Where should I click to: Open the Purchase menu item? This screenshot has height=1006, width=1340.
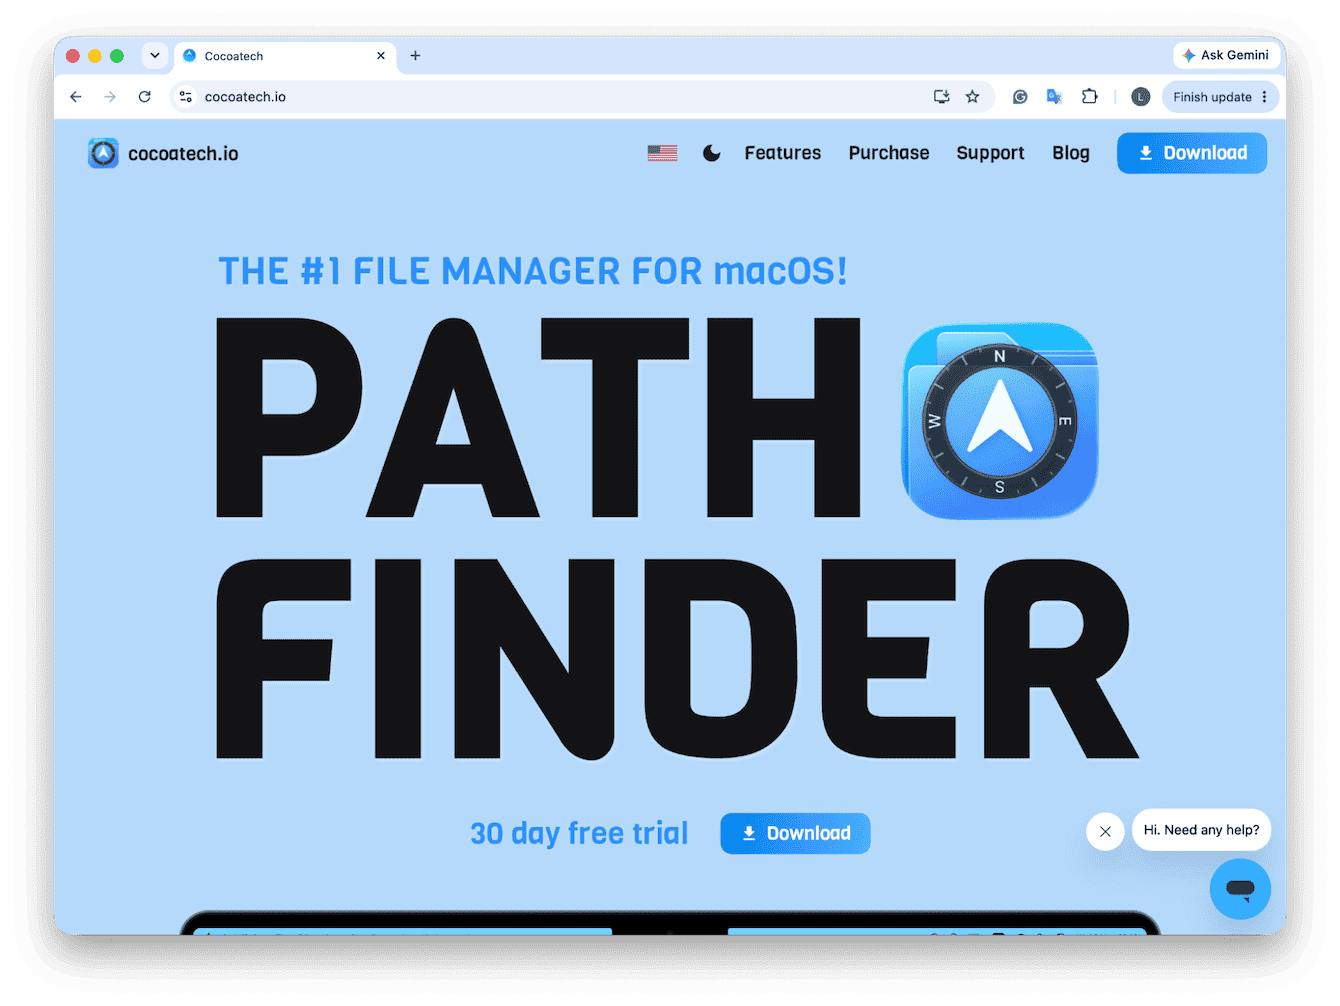point(889,153)
